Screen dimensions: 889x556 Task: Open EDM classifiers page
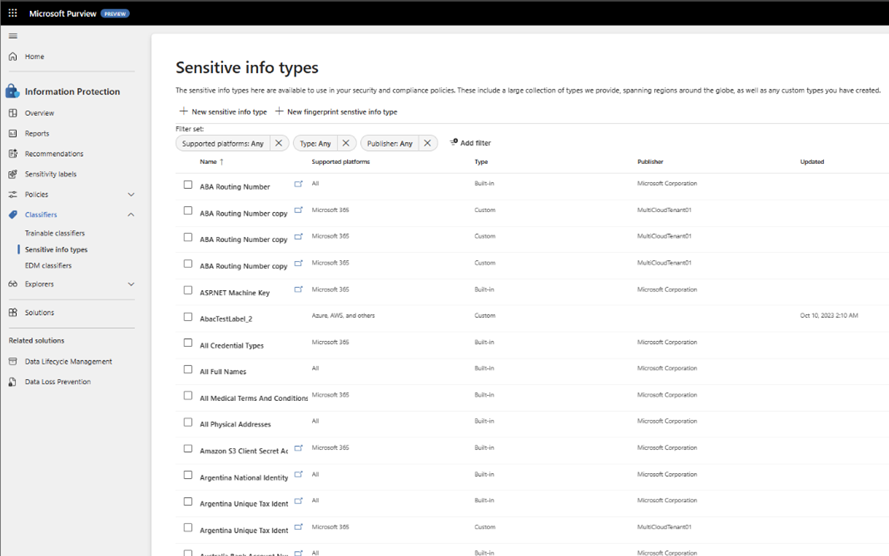coord(48,265)
